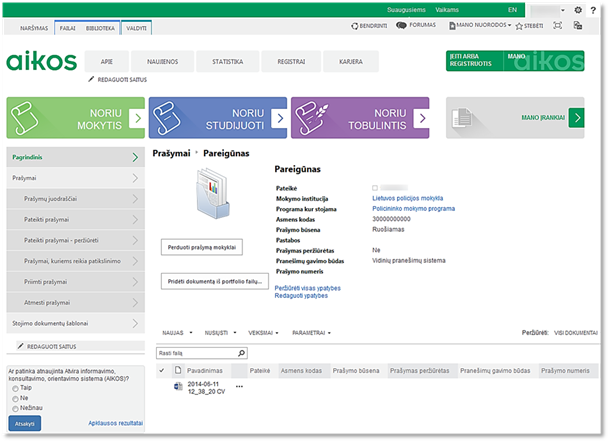Expand the Mano įrankiai green arrow

point(577,118)
